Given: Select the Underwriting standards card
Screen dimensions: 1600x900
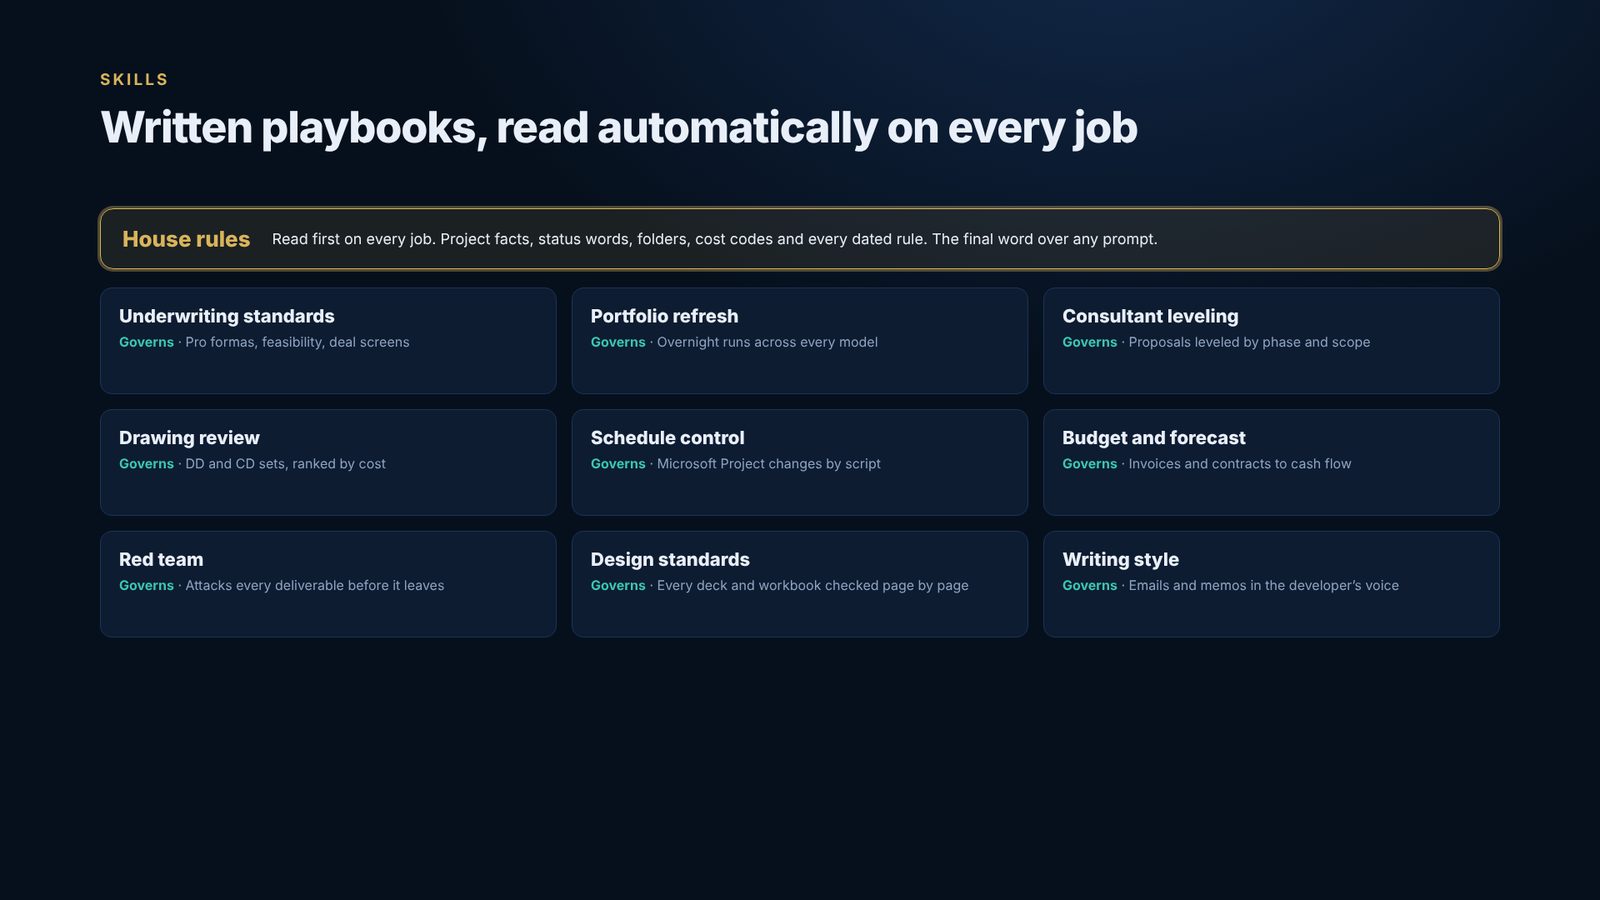Looking at the screenshot, I should [328, 341].
